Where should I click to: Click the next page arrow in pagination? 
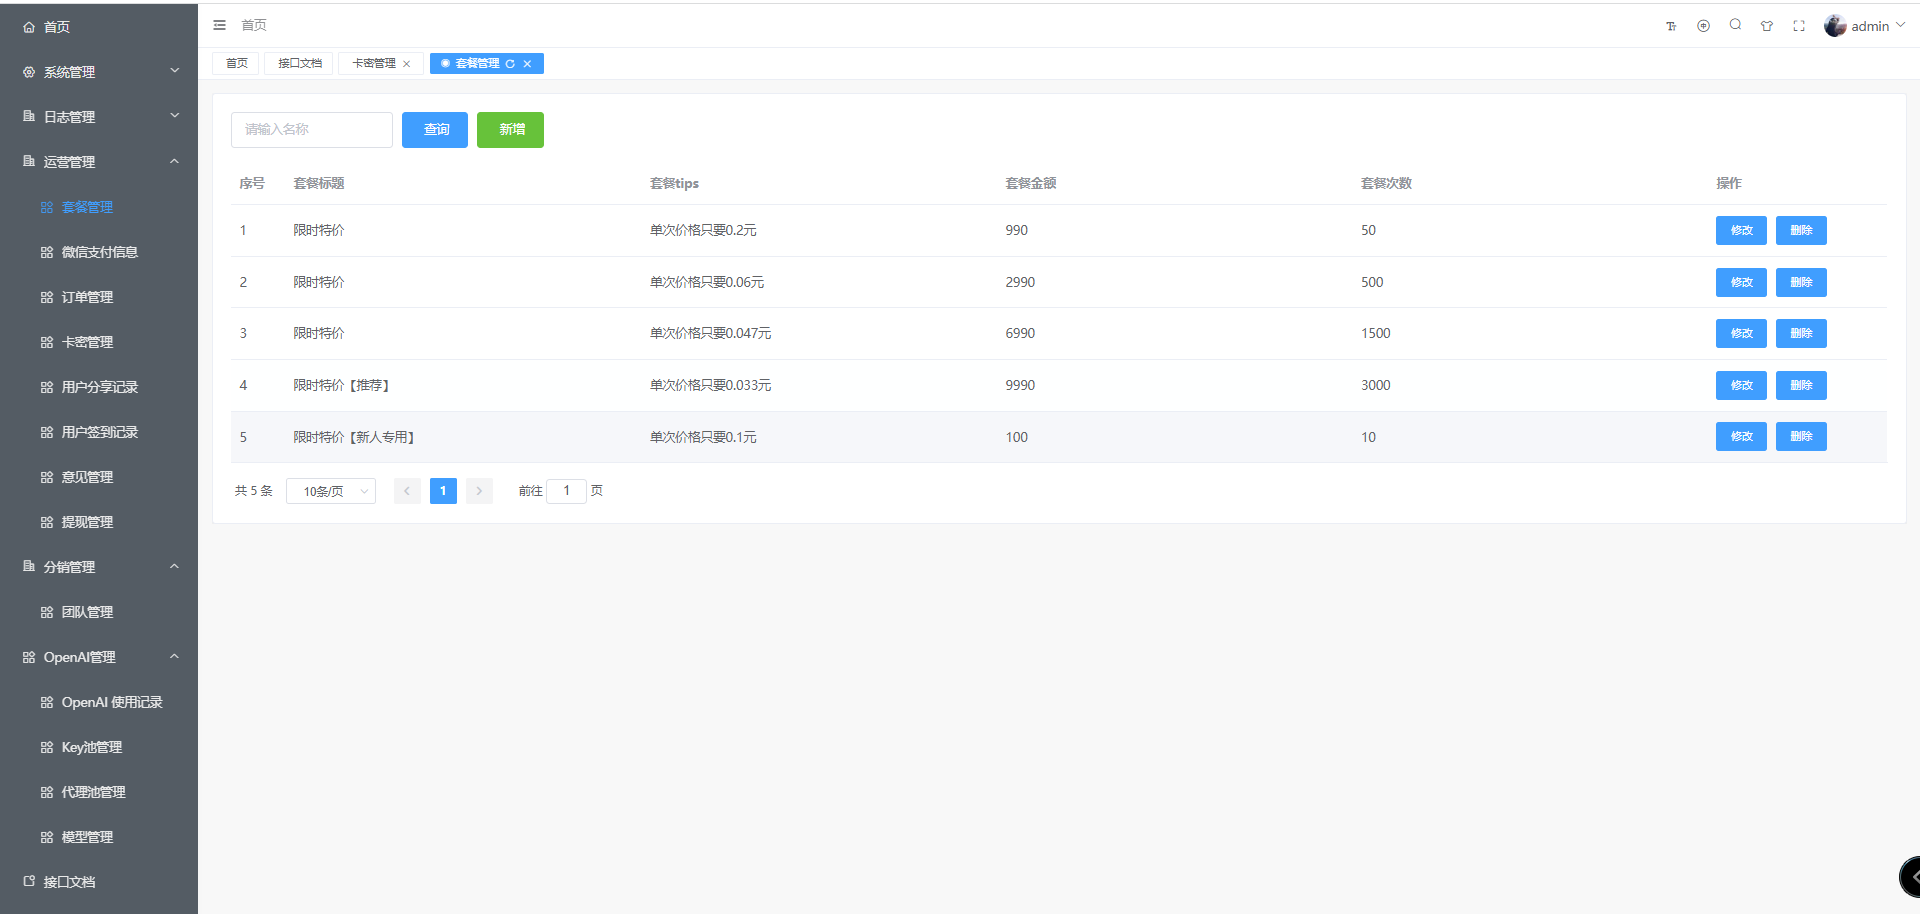[x=479, y=491]
